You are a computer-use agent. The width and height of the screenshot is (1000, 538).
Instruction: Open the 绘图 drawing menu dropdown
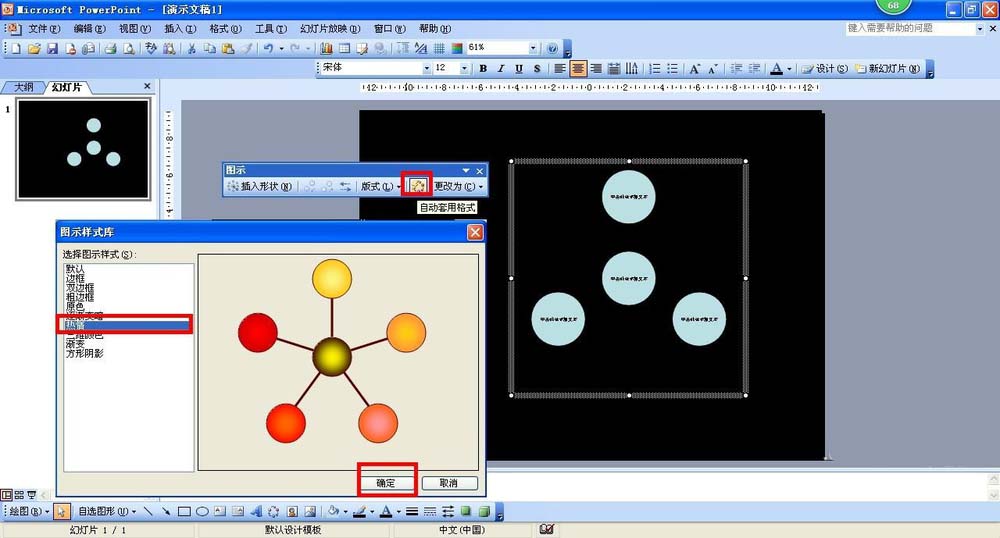point(29,511)
